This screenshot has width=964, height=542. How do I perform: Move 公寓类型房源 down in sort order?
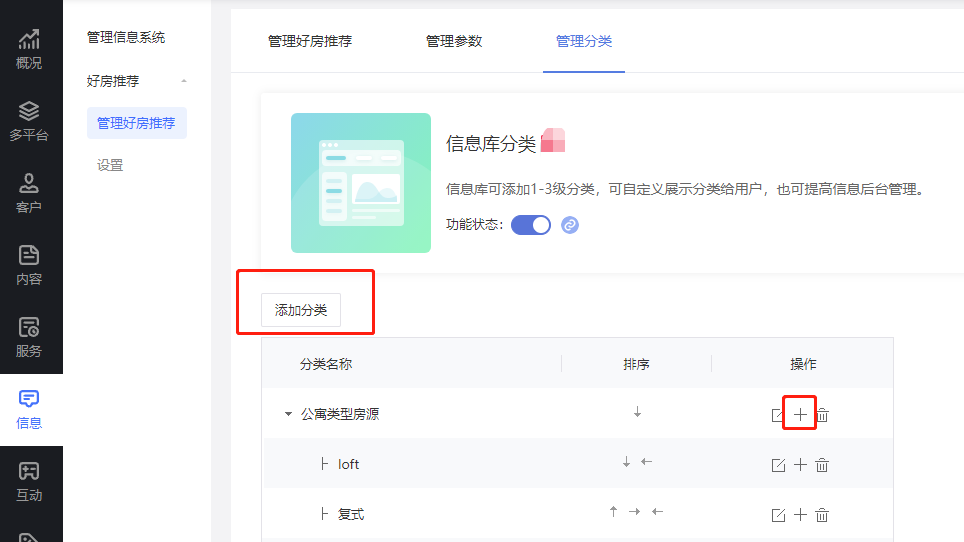pyautogui.click(x=638, y=412)
